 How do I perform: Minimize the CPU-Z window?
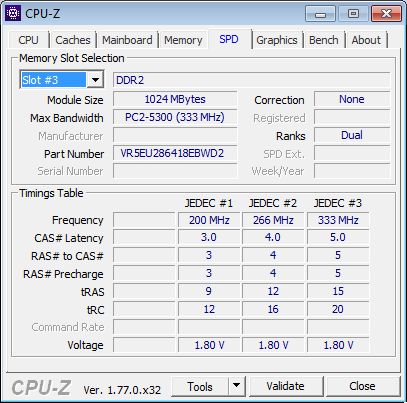(321, 14)
